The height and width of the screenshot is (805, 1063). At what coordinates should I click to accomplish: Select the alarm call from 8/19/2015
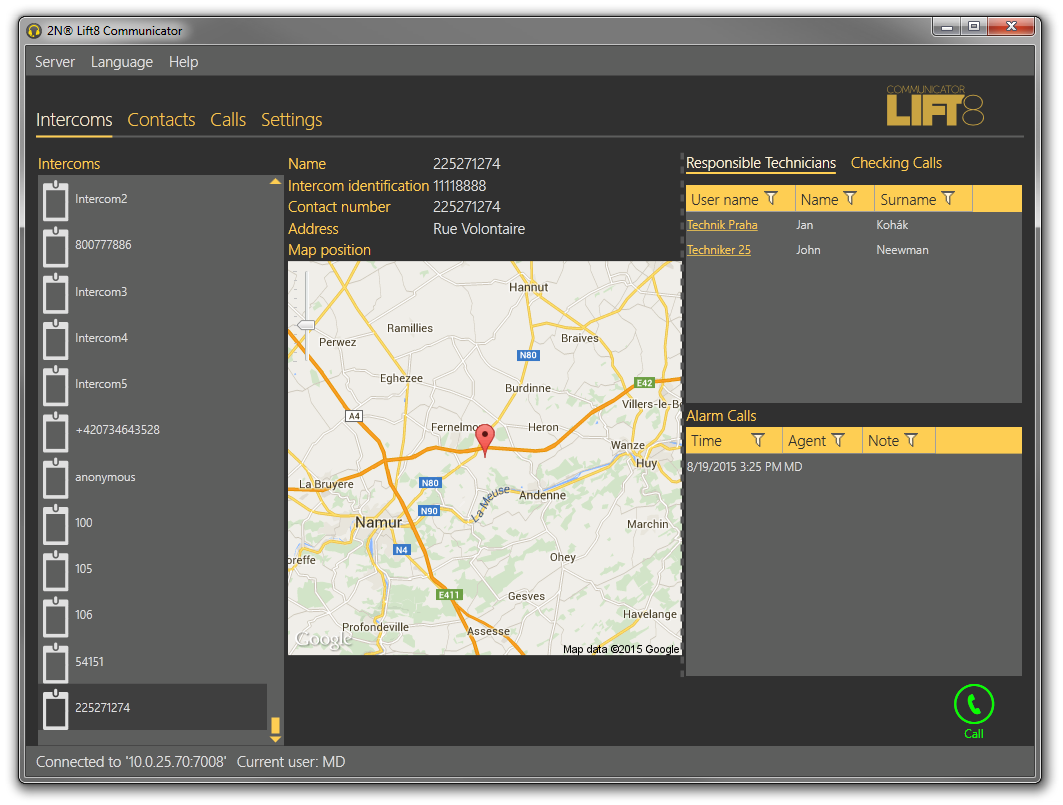coord(744,467)
